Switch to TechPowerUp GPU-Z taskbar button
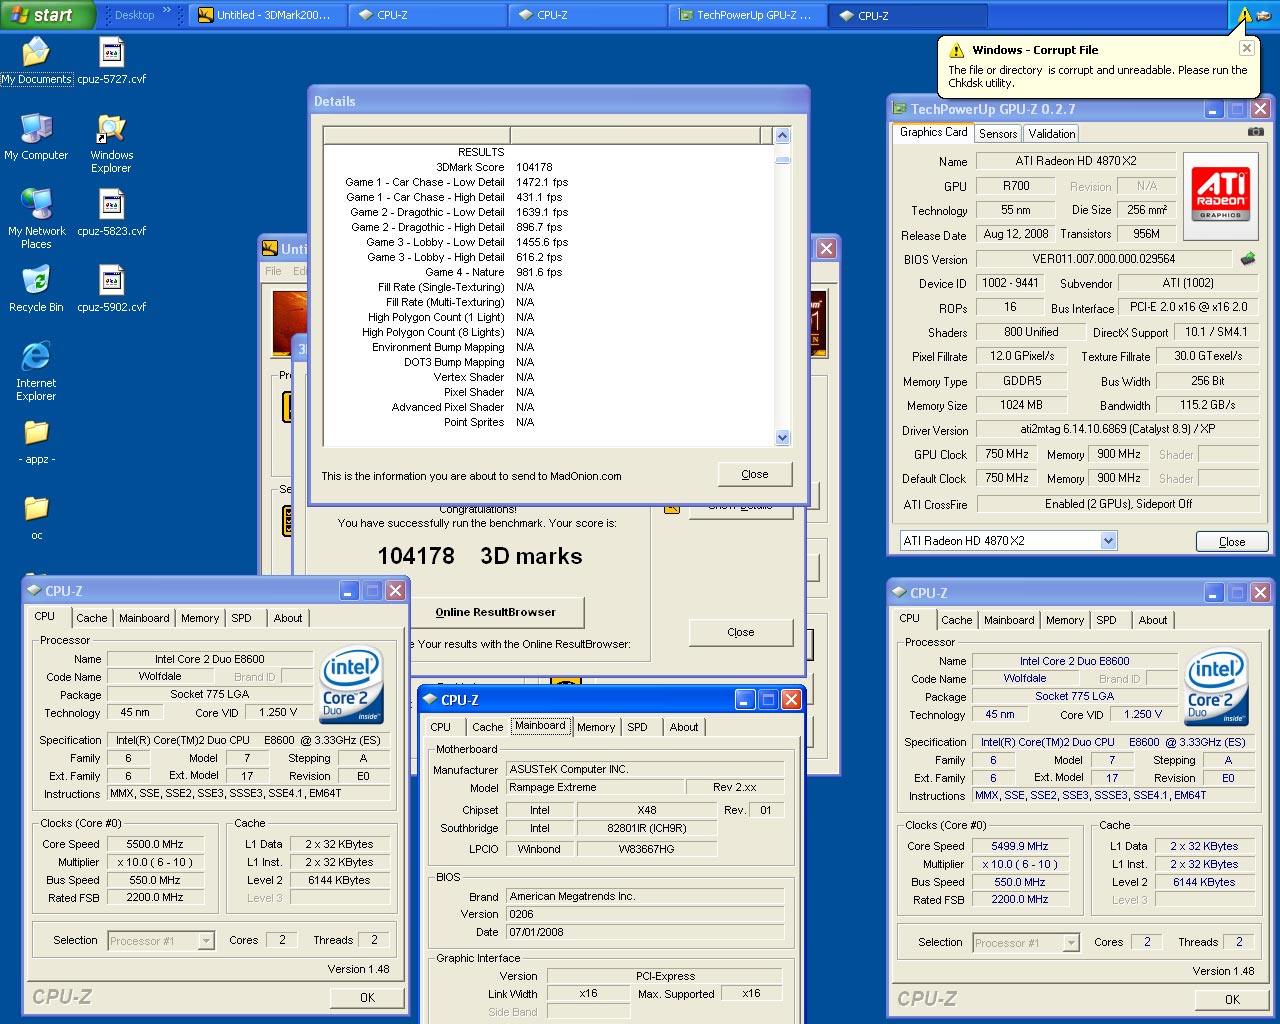This screenshot has width=1280, height=1024. click(x=750, y=15)
